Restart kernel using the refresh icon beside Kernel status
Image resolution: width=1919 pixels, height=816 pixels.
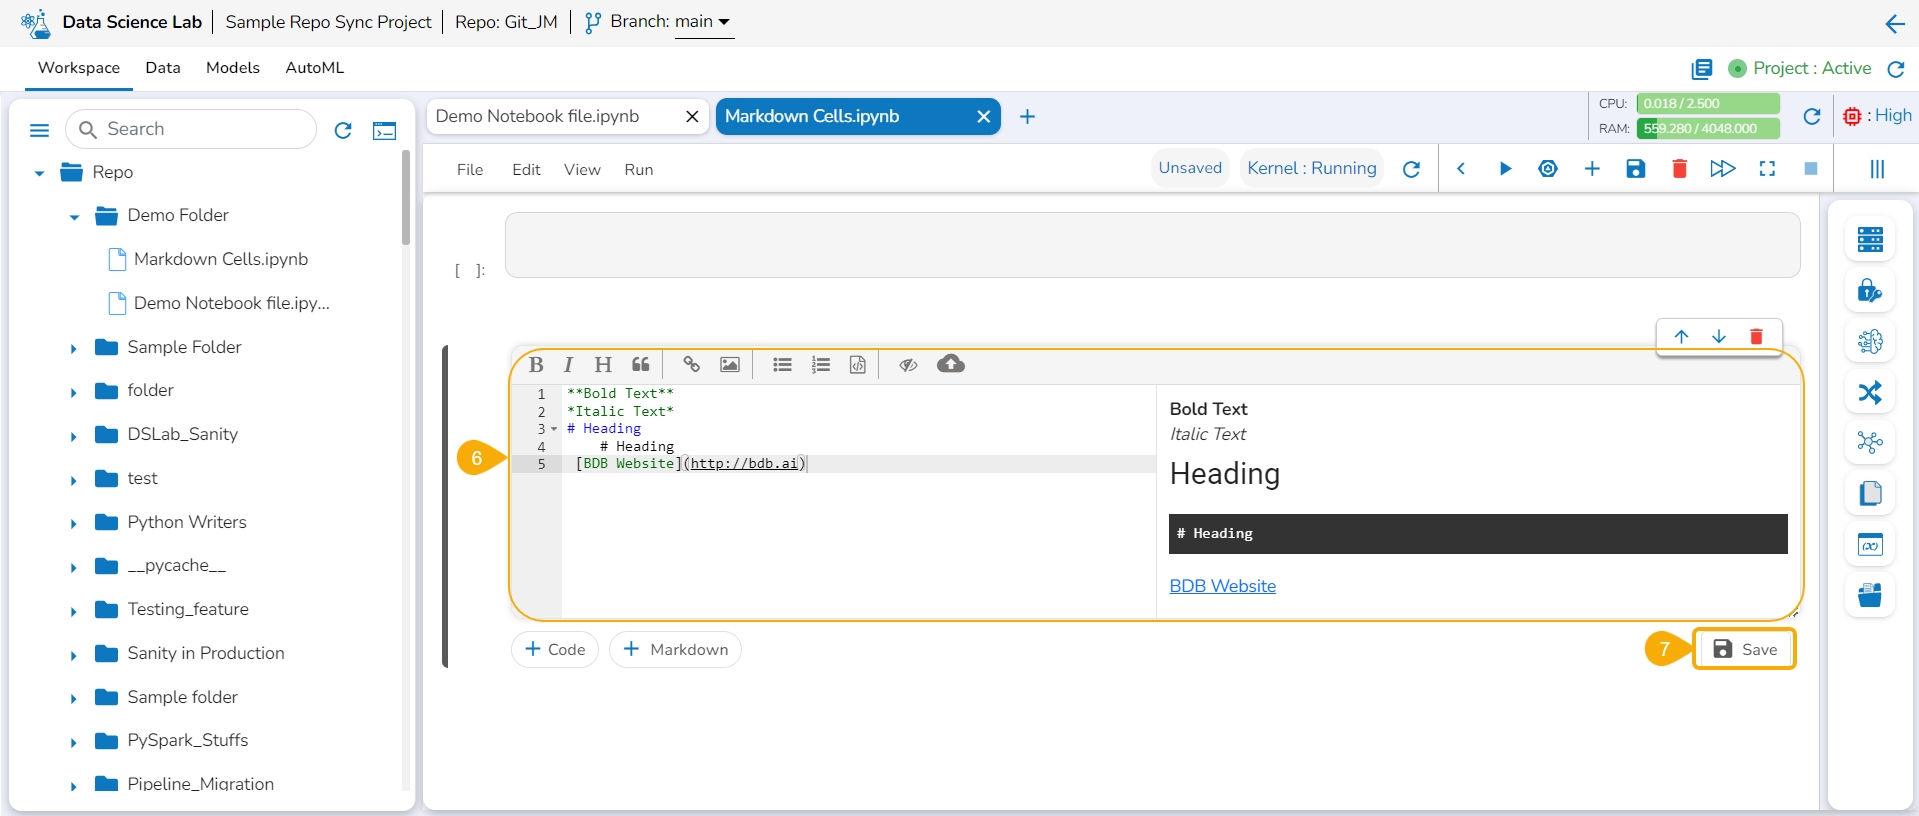point(1411,169)
